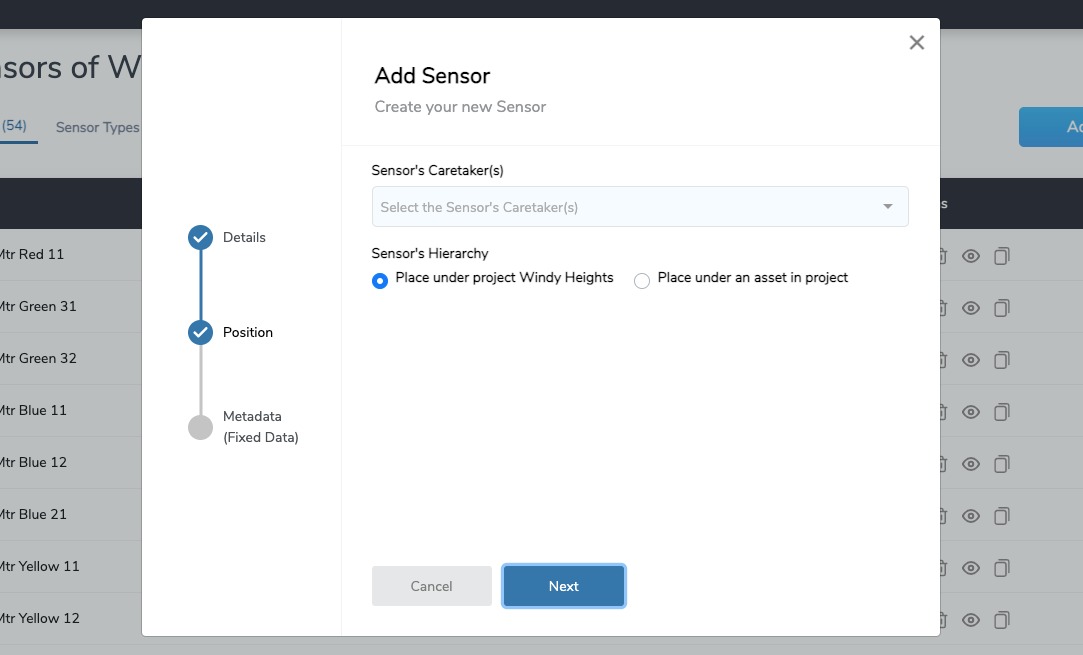Screen dimensions: 1083x655
Task: Delete the Mtr Blue 12 sensor
Action: coord(941,463)
